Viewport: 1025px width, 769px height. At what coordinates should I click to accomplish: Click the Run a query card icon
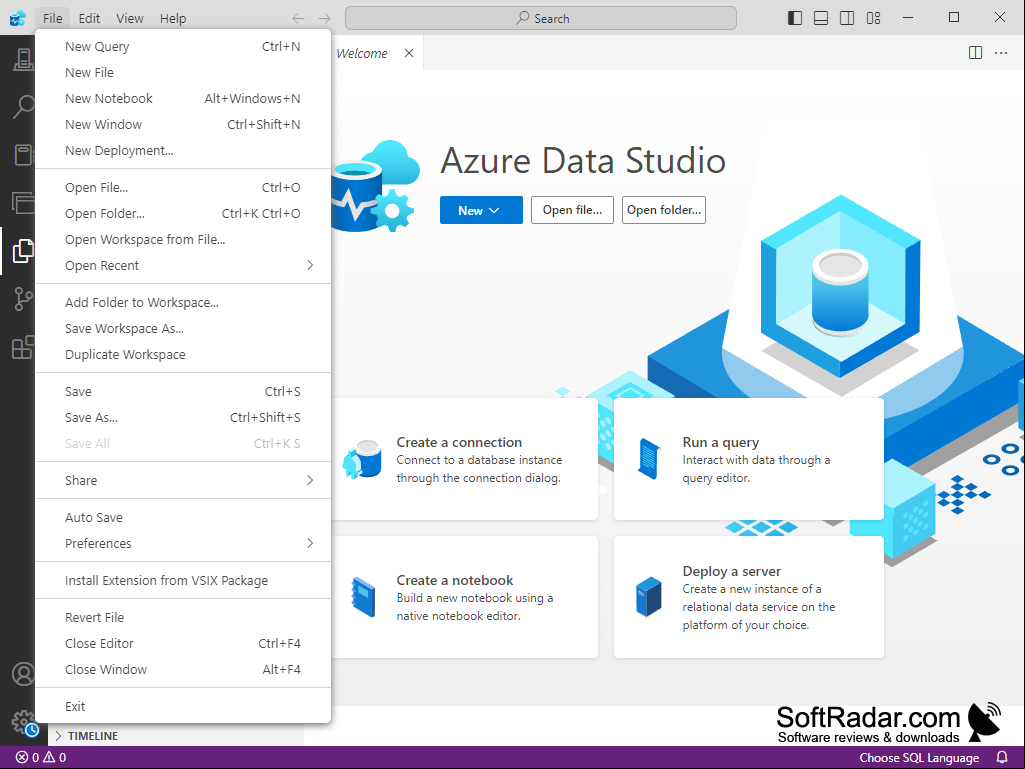(x=648, y=459)
